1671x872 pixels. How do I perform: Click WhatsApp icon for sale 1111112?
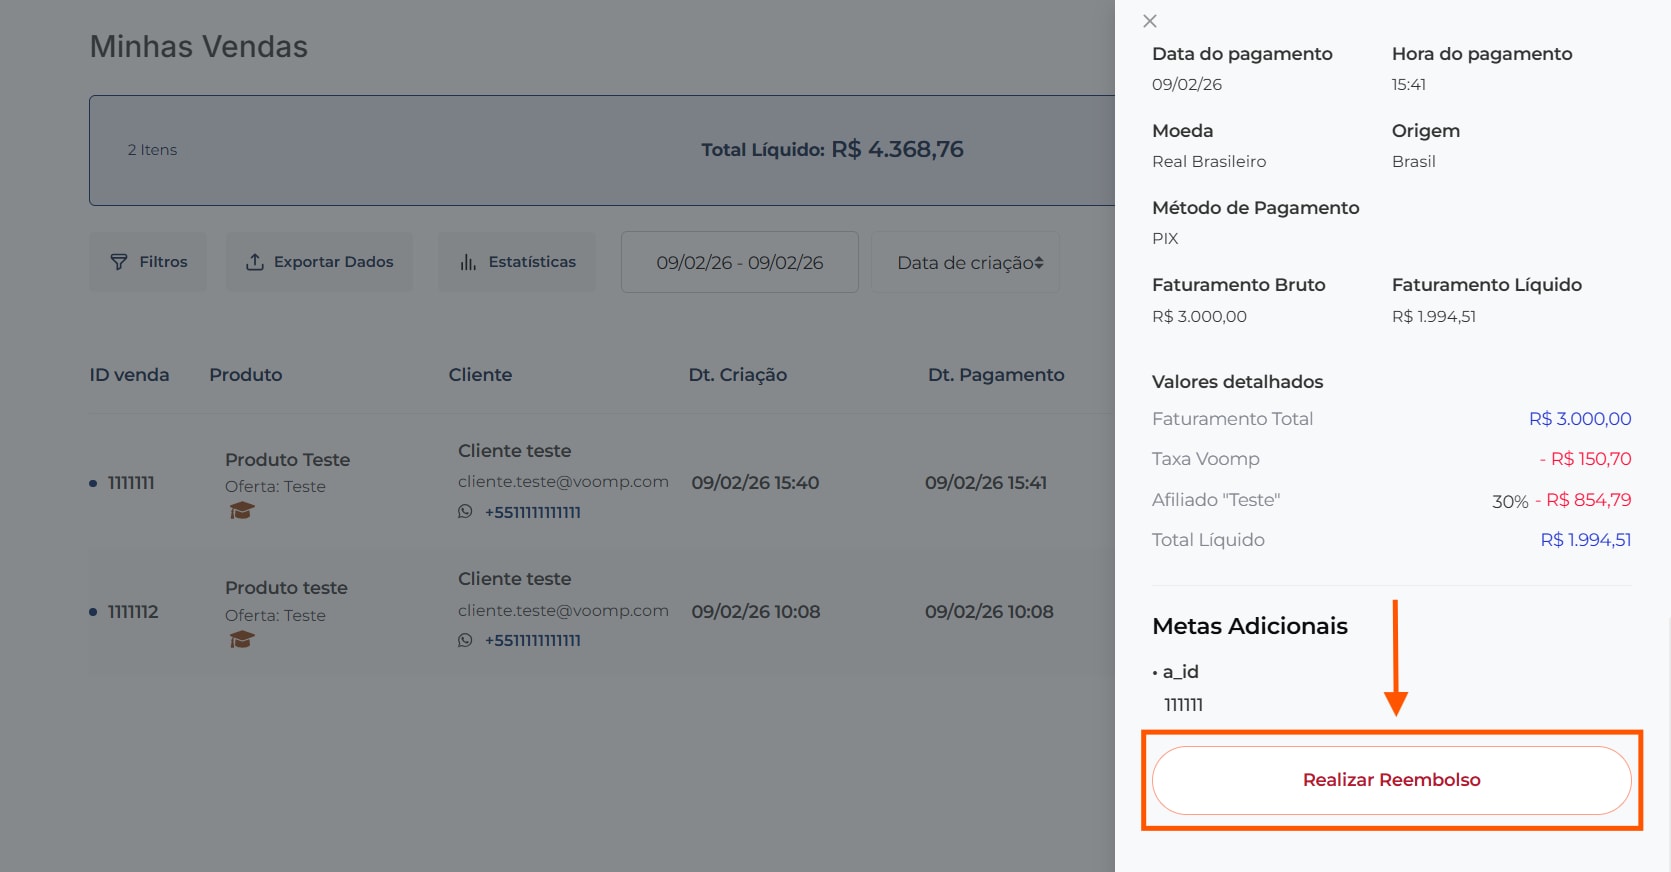pos(465,640)
